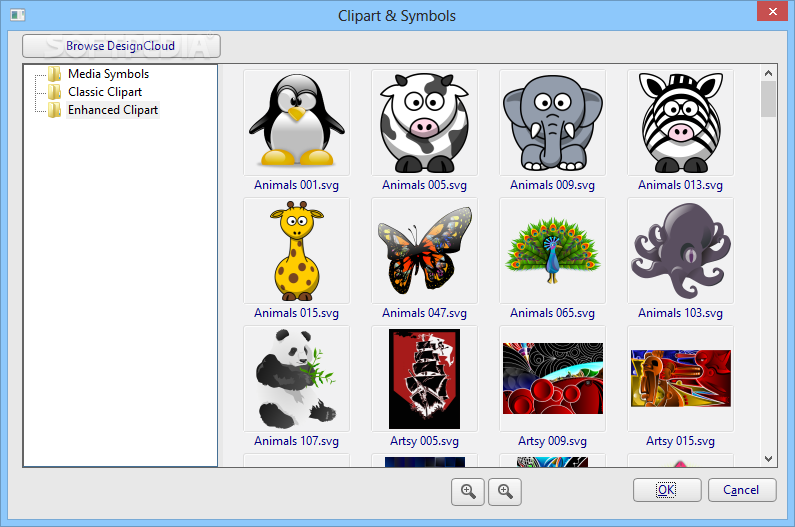Click the Browse DesignCloud button

click(121, 46)
